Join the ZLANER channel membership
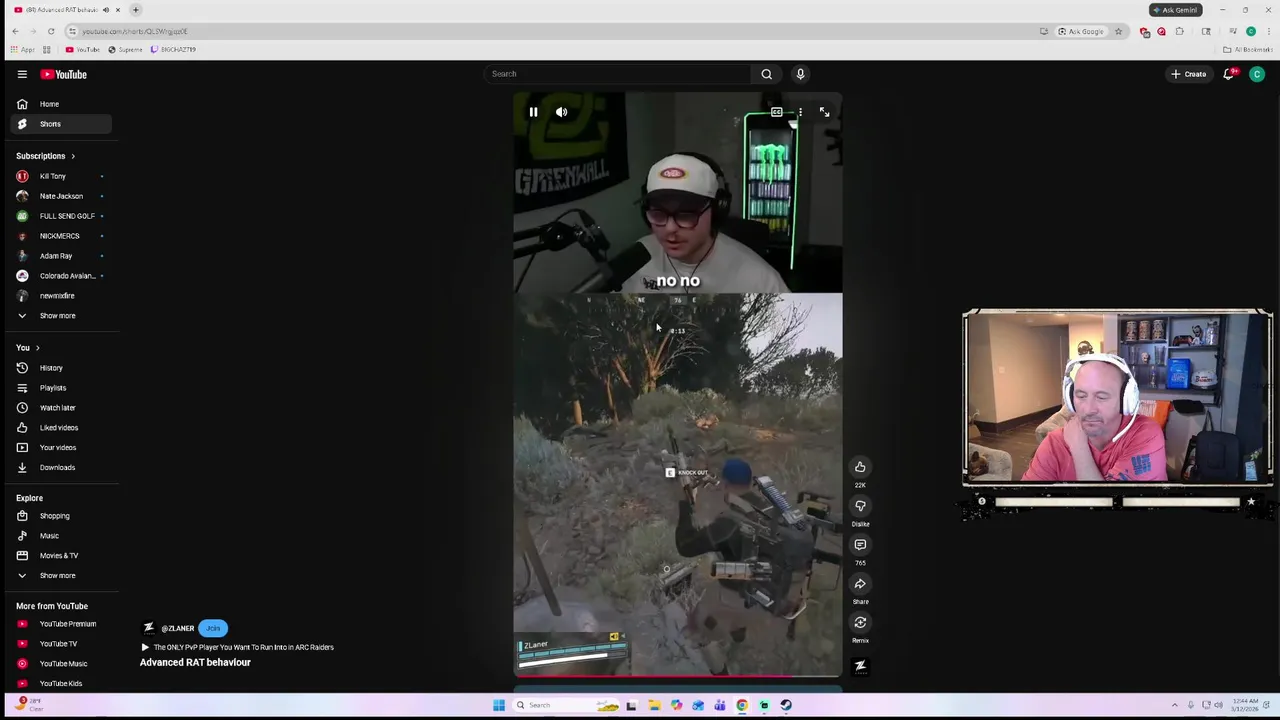Screen dimensions: 1280x720 point(213,628)
